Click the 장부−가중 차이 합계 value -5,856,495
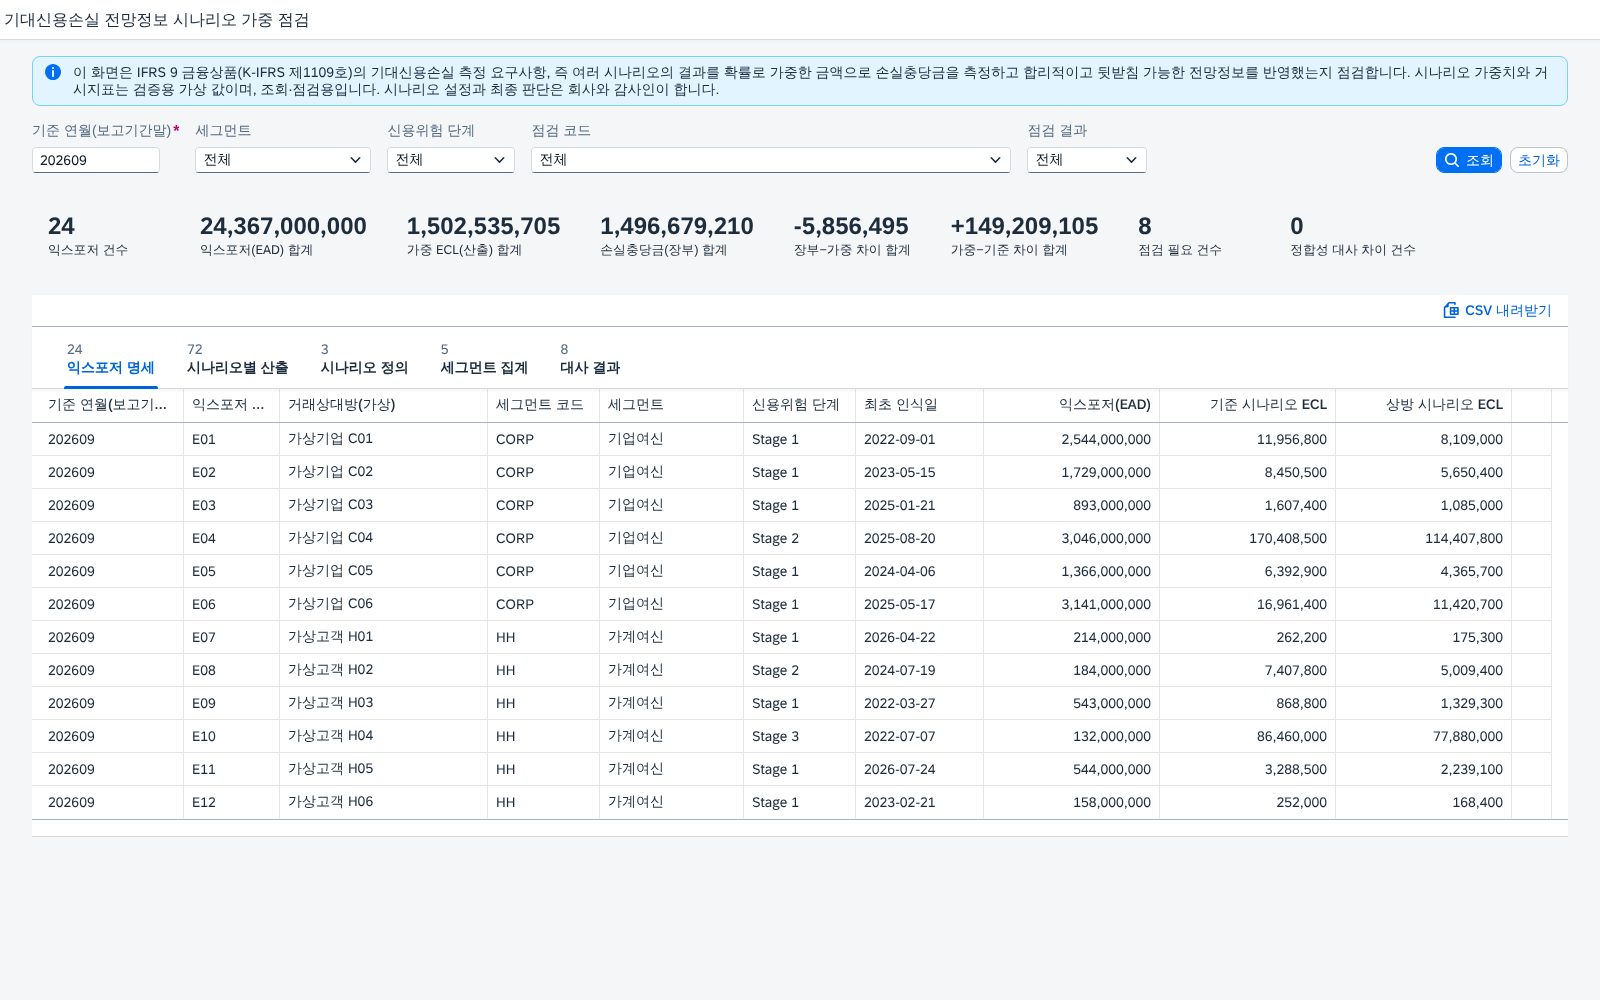The width and height of the screenshot is (1600, 1000). (x=851, y=226)
